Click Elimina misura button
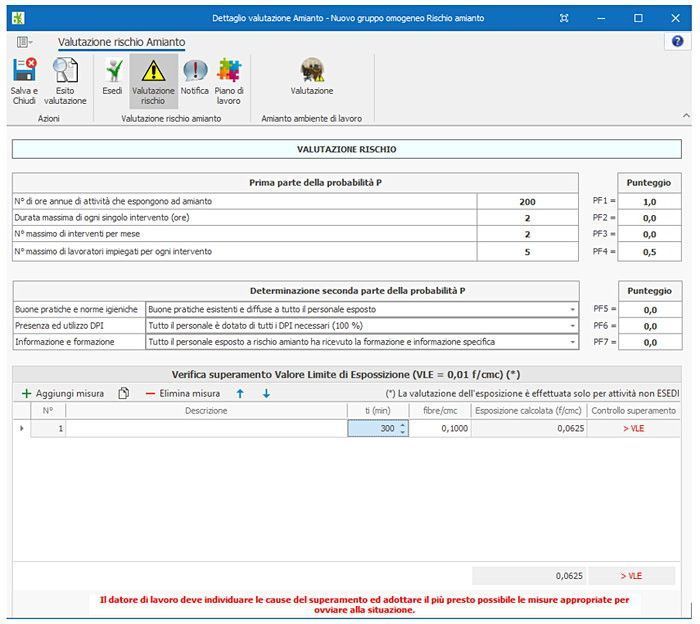 click(x=182, y=394)
